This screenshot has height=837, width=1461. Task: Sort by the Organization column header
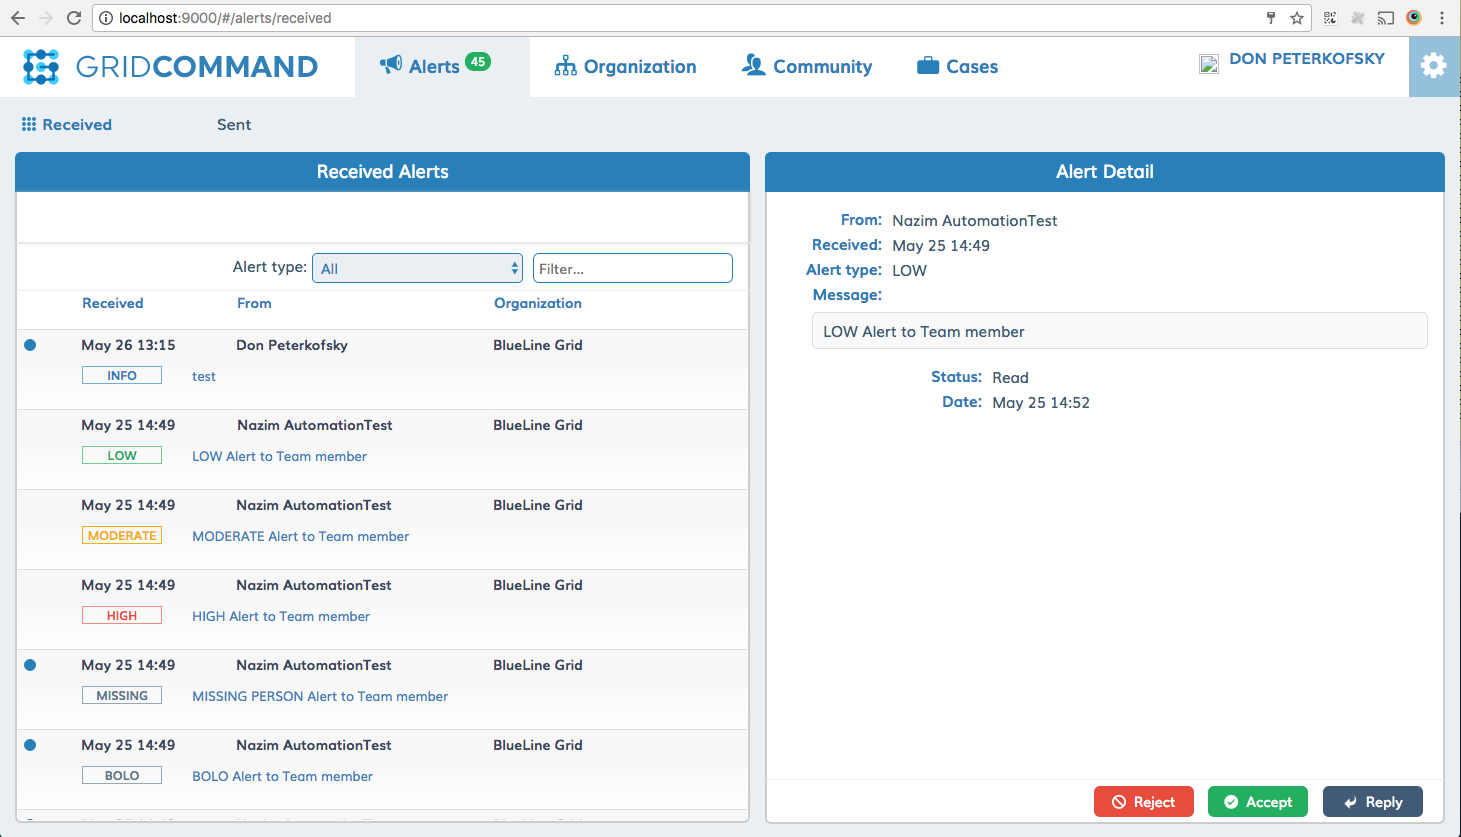tap(538, 303)
